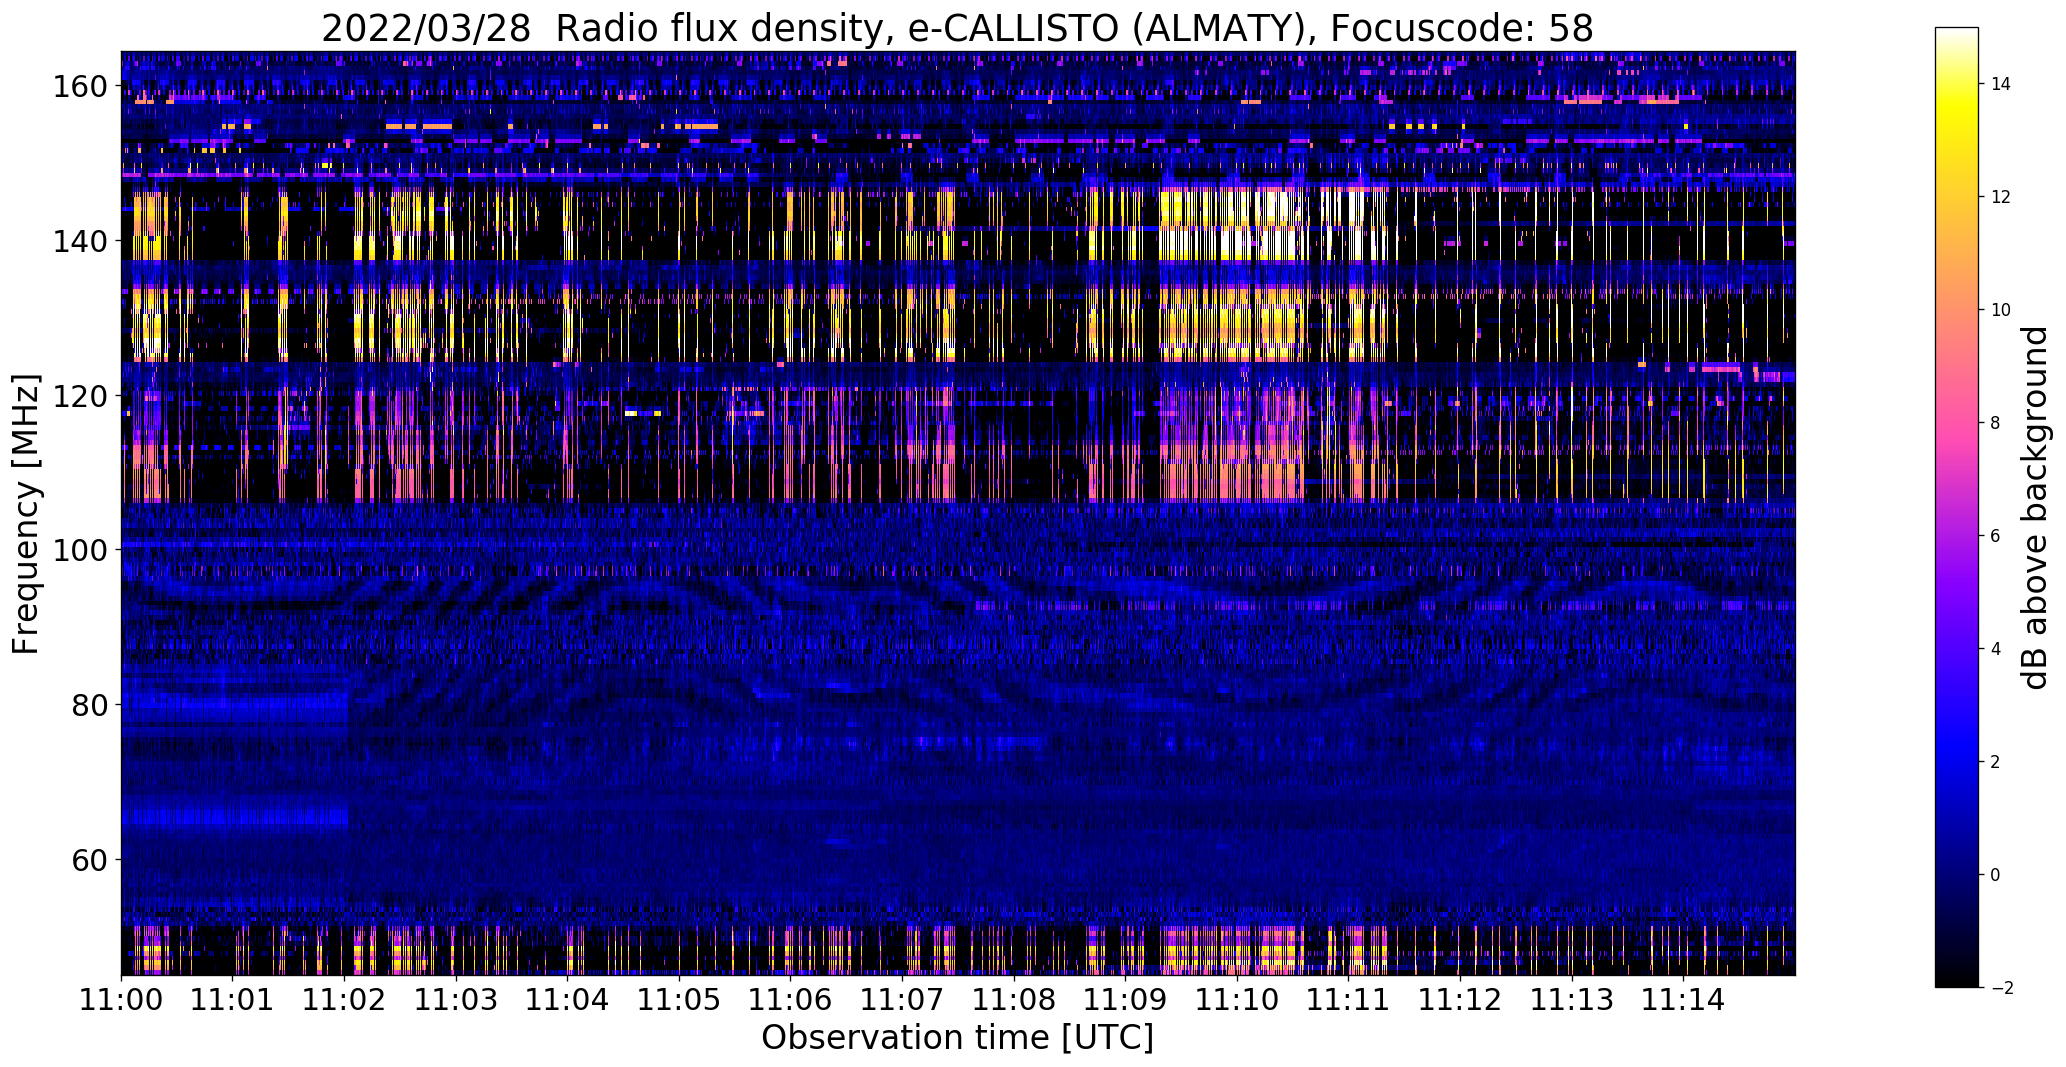Select the 11:07 time tick label
Image resolution: width=2066 pixels, height=1067 pixels.
point(903,999)
